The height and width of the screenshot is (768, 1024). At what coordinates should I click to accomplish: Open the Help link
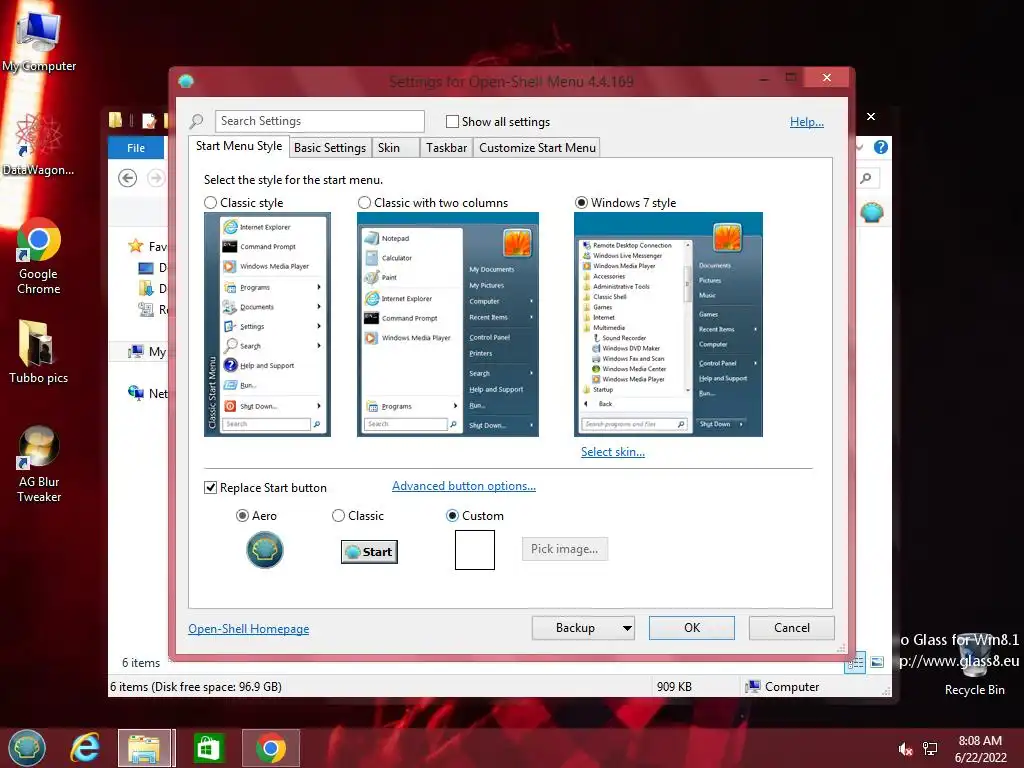(807, 121)
